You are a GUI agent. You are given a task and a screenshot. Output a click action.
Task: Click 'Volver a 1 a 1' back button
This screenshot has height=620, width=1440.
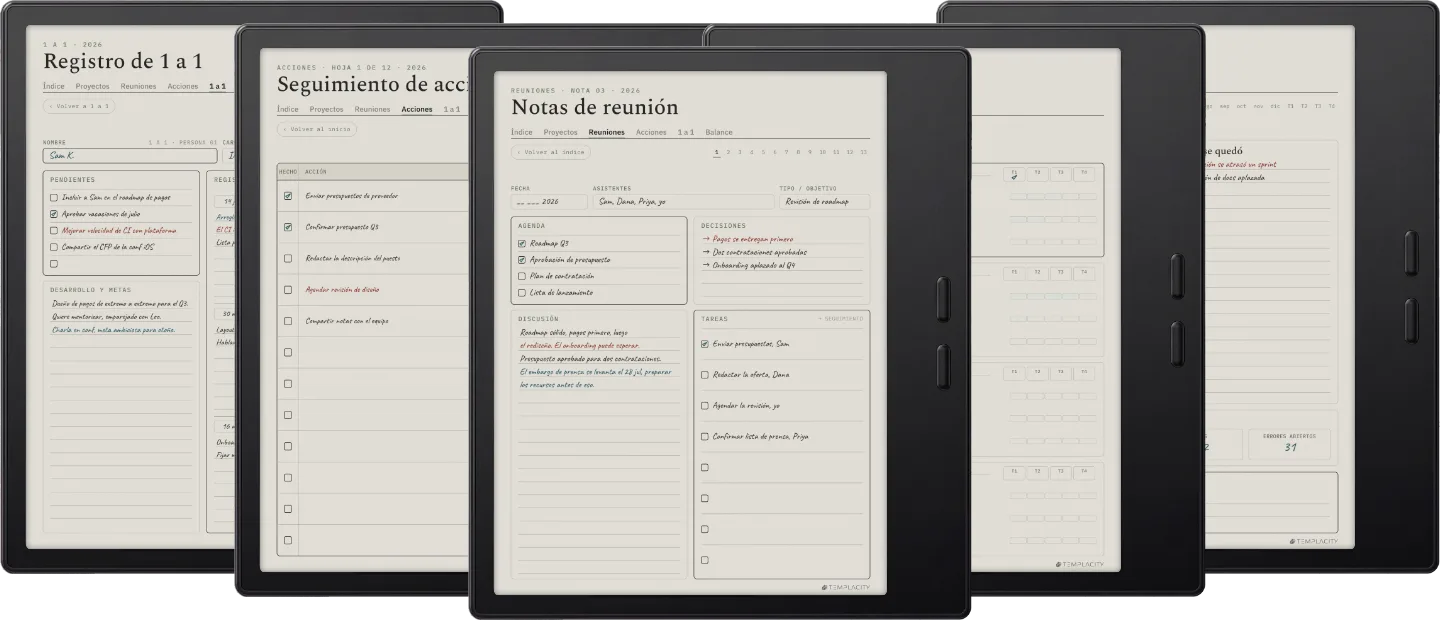80,106
